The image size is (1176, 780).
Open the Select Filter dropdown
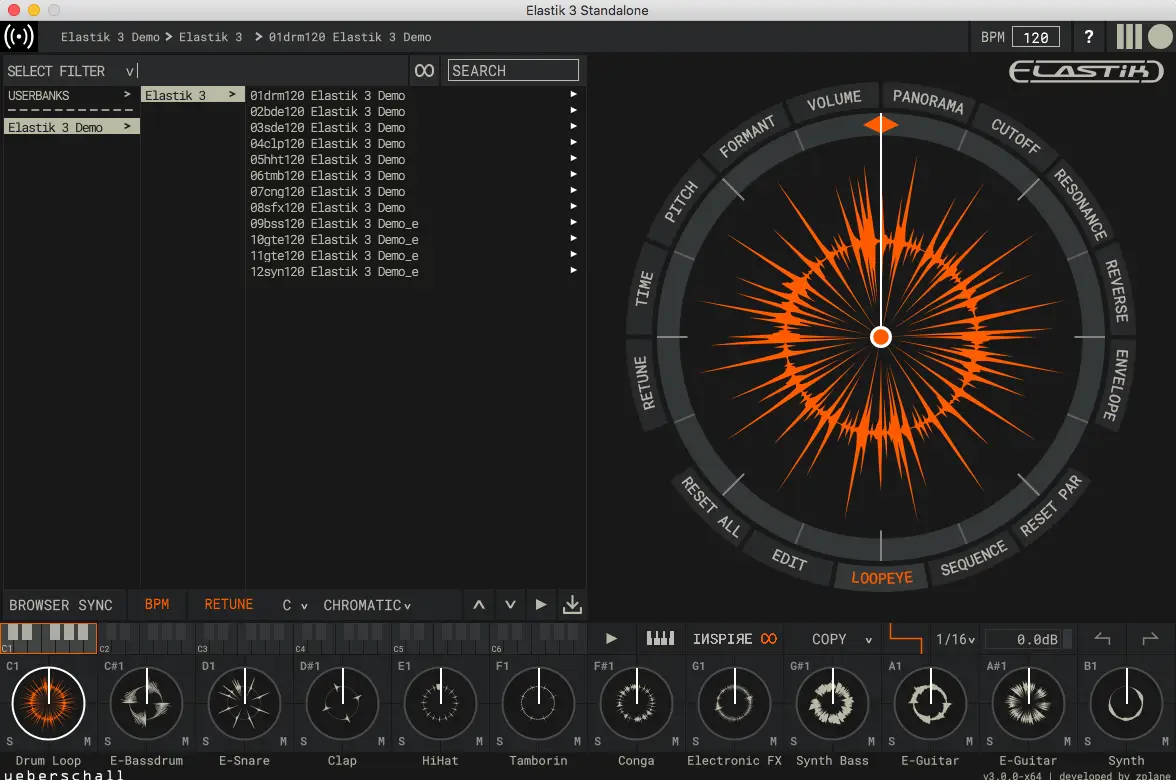[72, 71]
